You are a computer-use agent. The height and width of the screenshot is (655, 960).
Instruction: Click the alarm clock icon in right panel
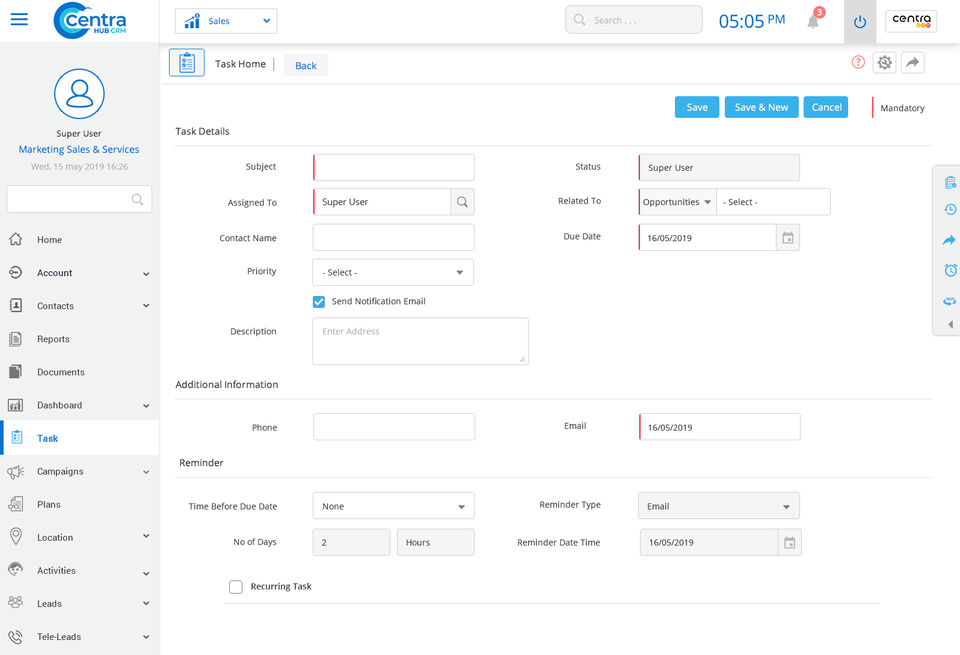pos(950,270)
